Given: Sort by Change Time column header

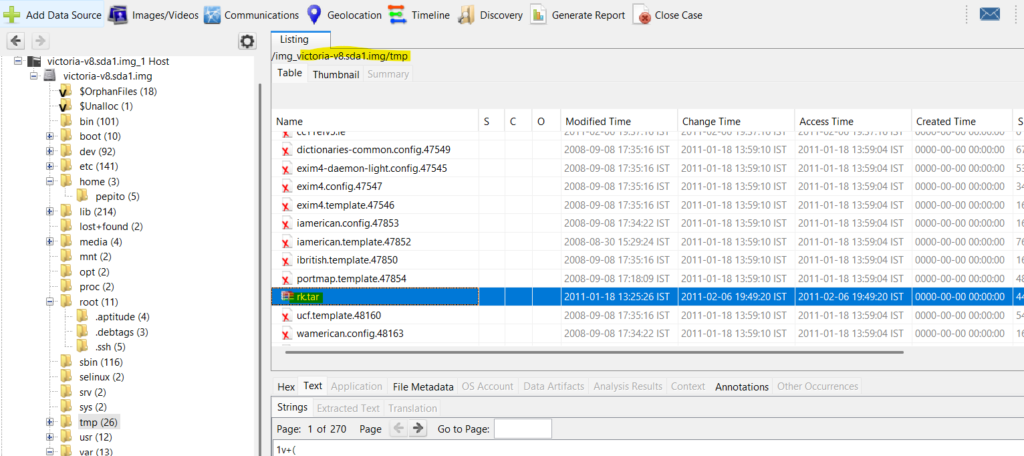Looking at the screenshot, I should (736, 121).
